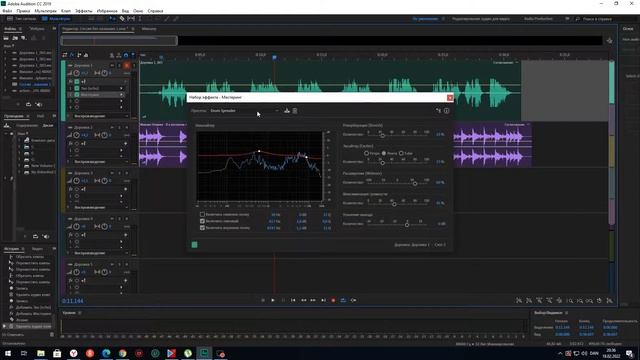Switch to the Multitrack editor view
The height and width of the screenshot is (360, 640).
pos(56,19)
